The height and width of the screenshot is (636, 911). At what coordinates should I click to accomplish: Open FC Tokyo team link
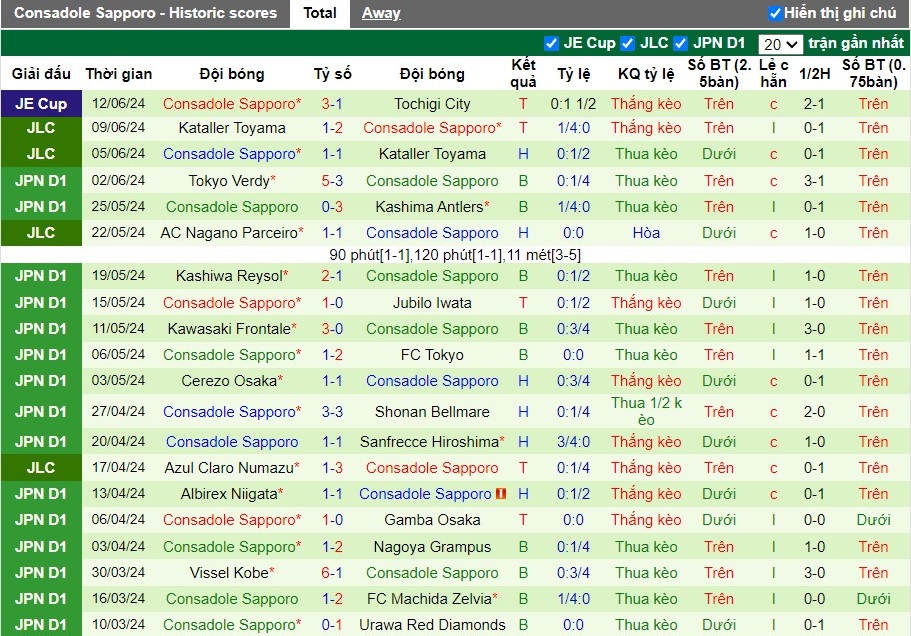click(432, 355)
